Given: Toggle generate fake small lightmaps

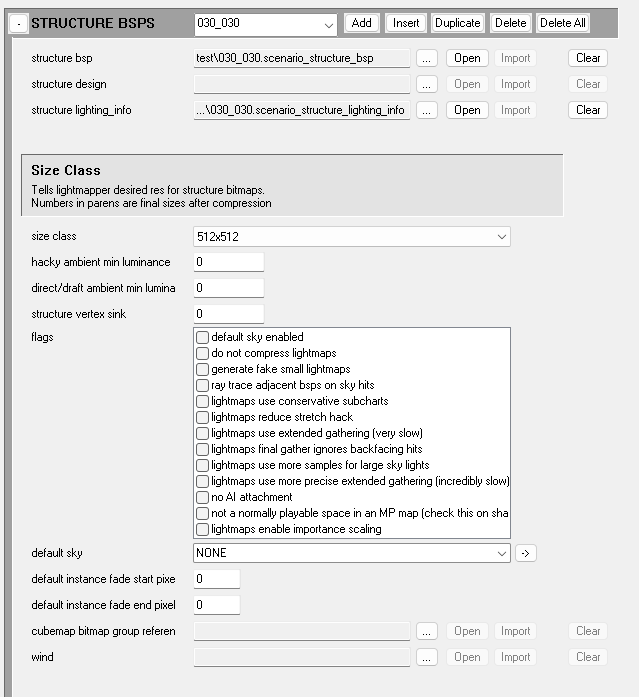Looking at the screenshot, I should coord(203,369).
